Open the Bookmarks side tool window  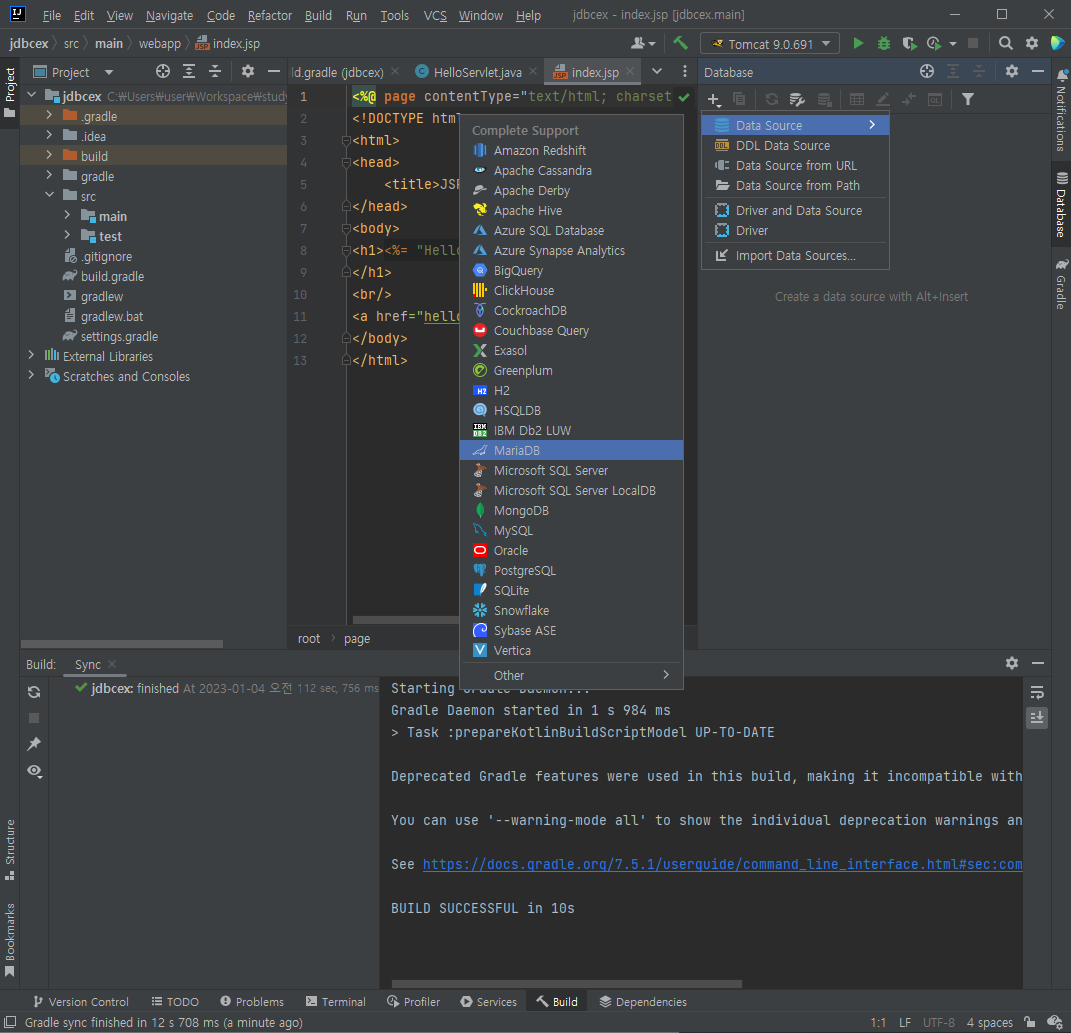[10, 940]
